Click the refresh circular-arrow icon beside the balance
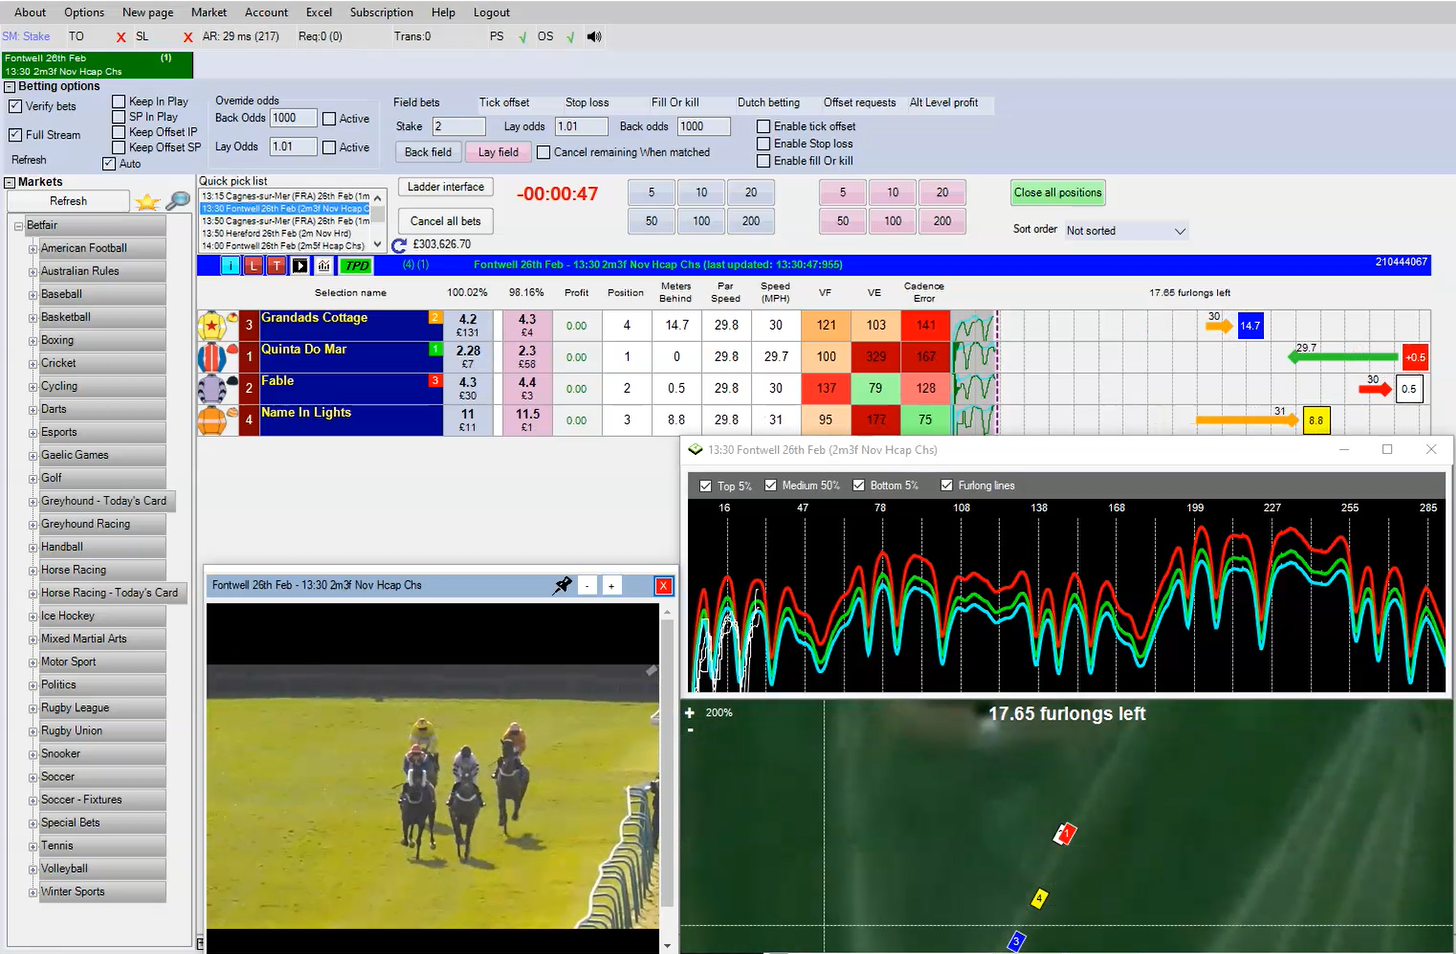The image size is (1456, 954). (397, 244)
